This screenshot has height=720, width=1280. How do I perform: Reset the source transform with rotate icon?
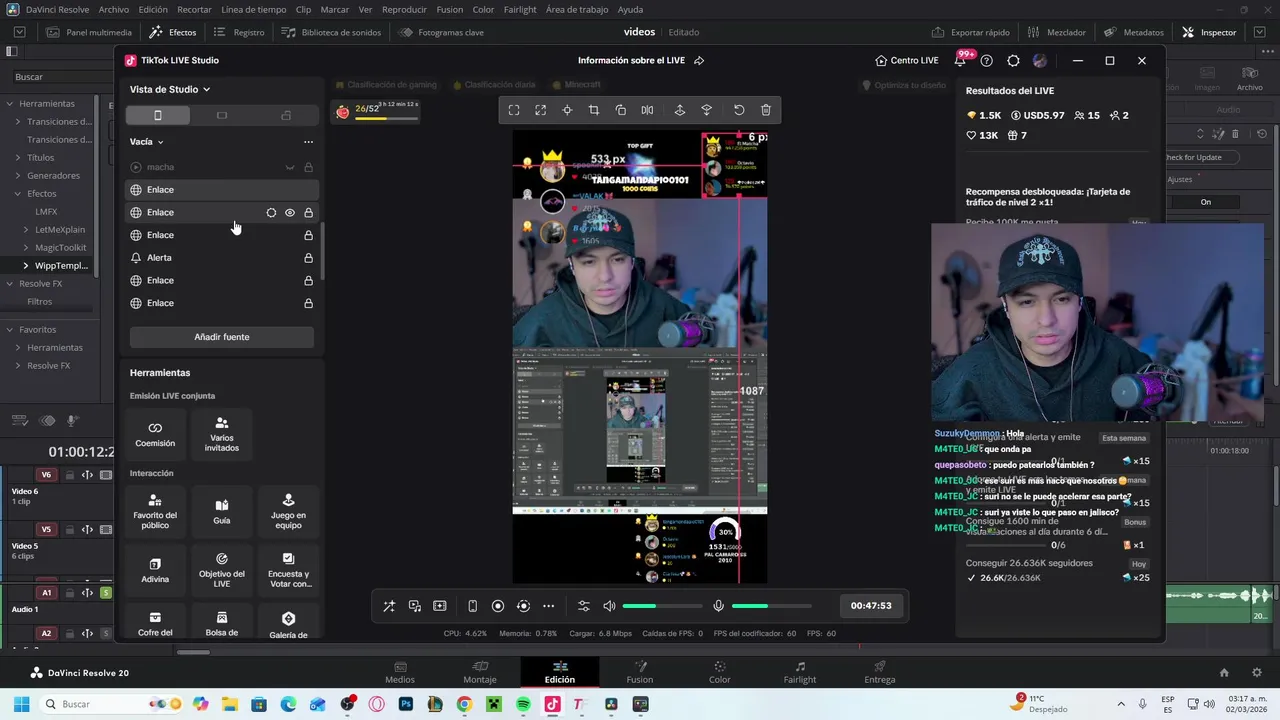(739, 110)
